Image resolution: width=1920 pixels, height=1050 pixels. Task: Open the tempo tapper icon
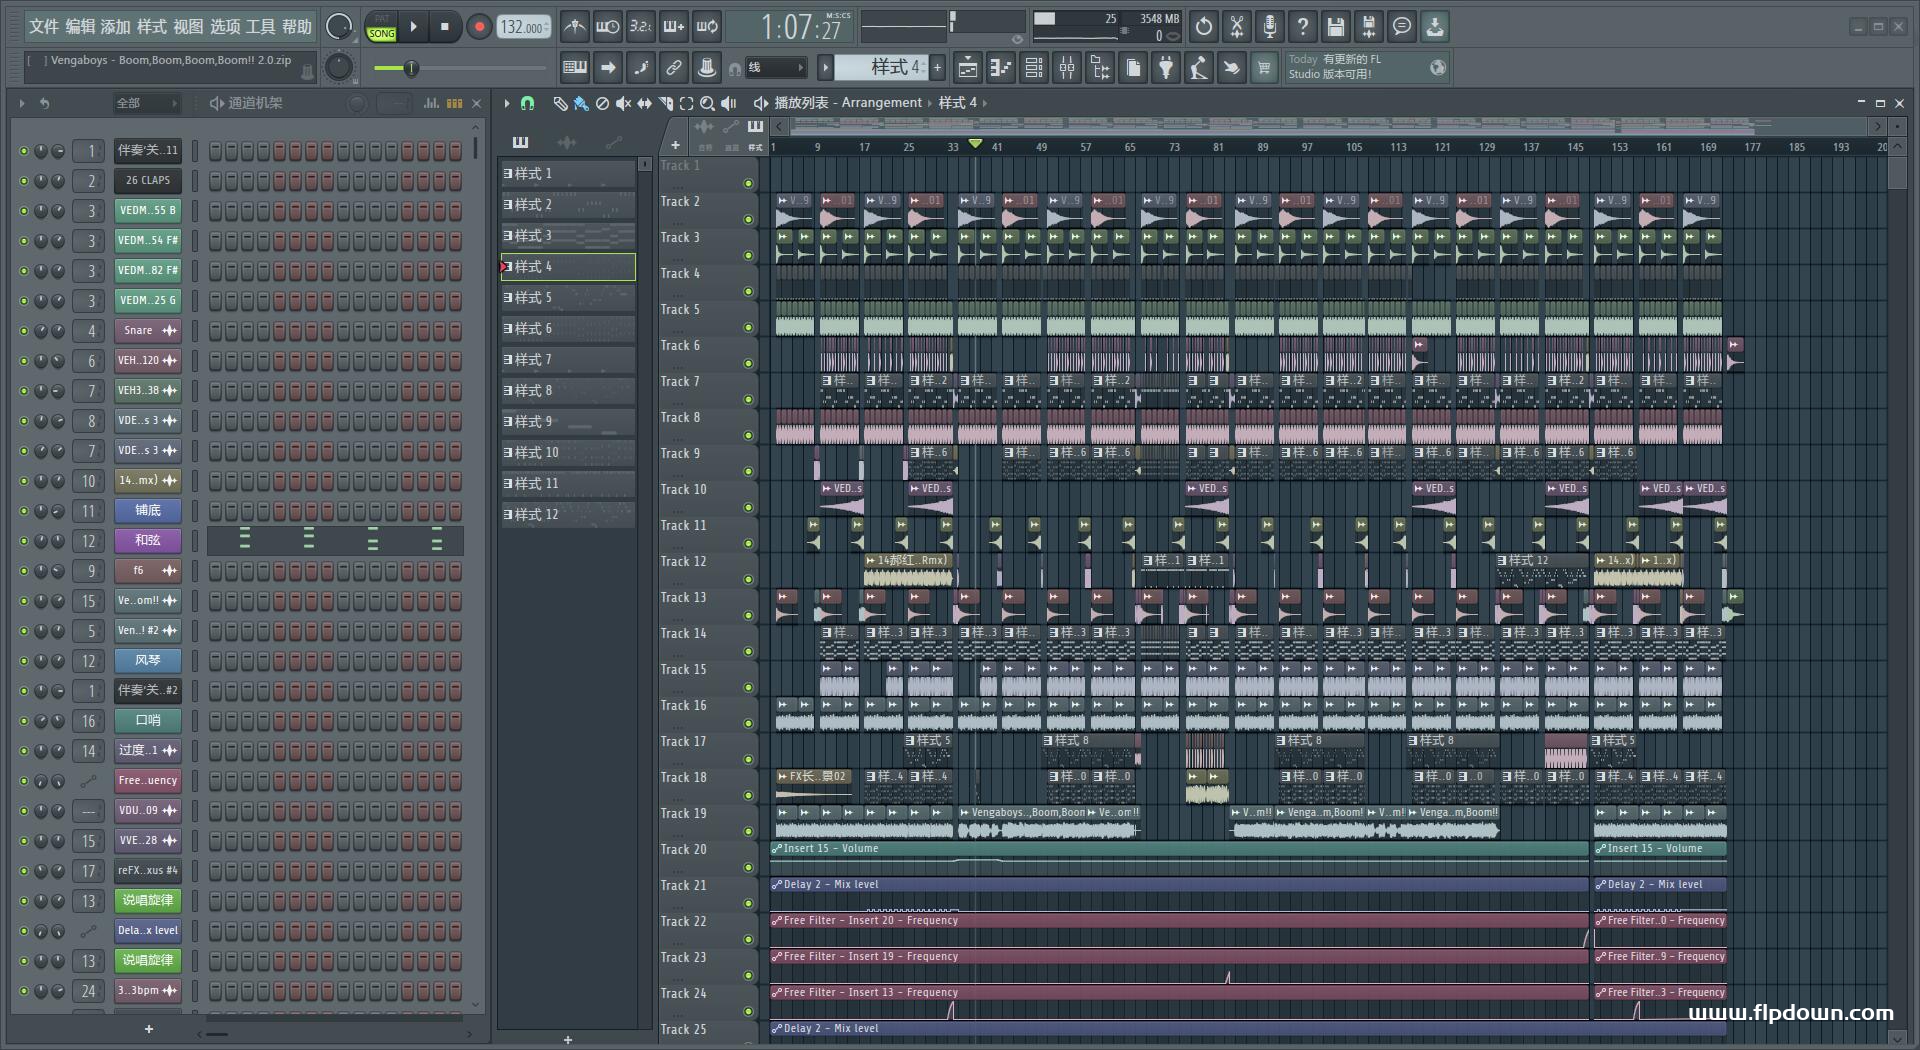1199,68
